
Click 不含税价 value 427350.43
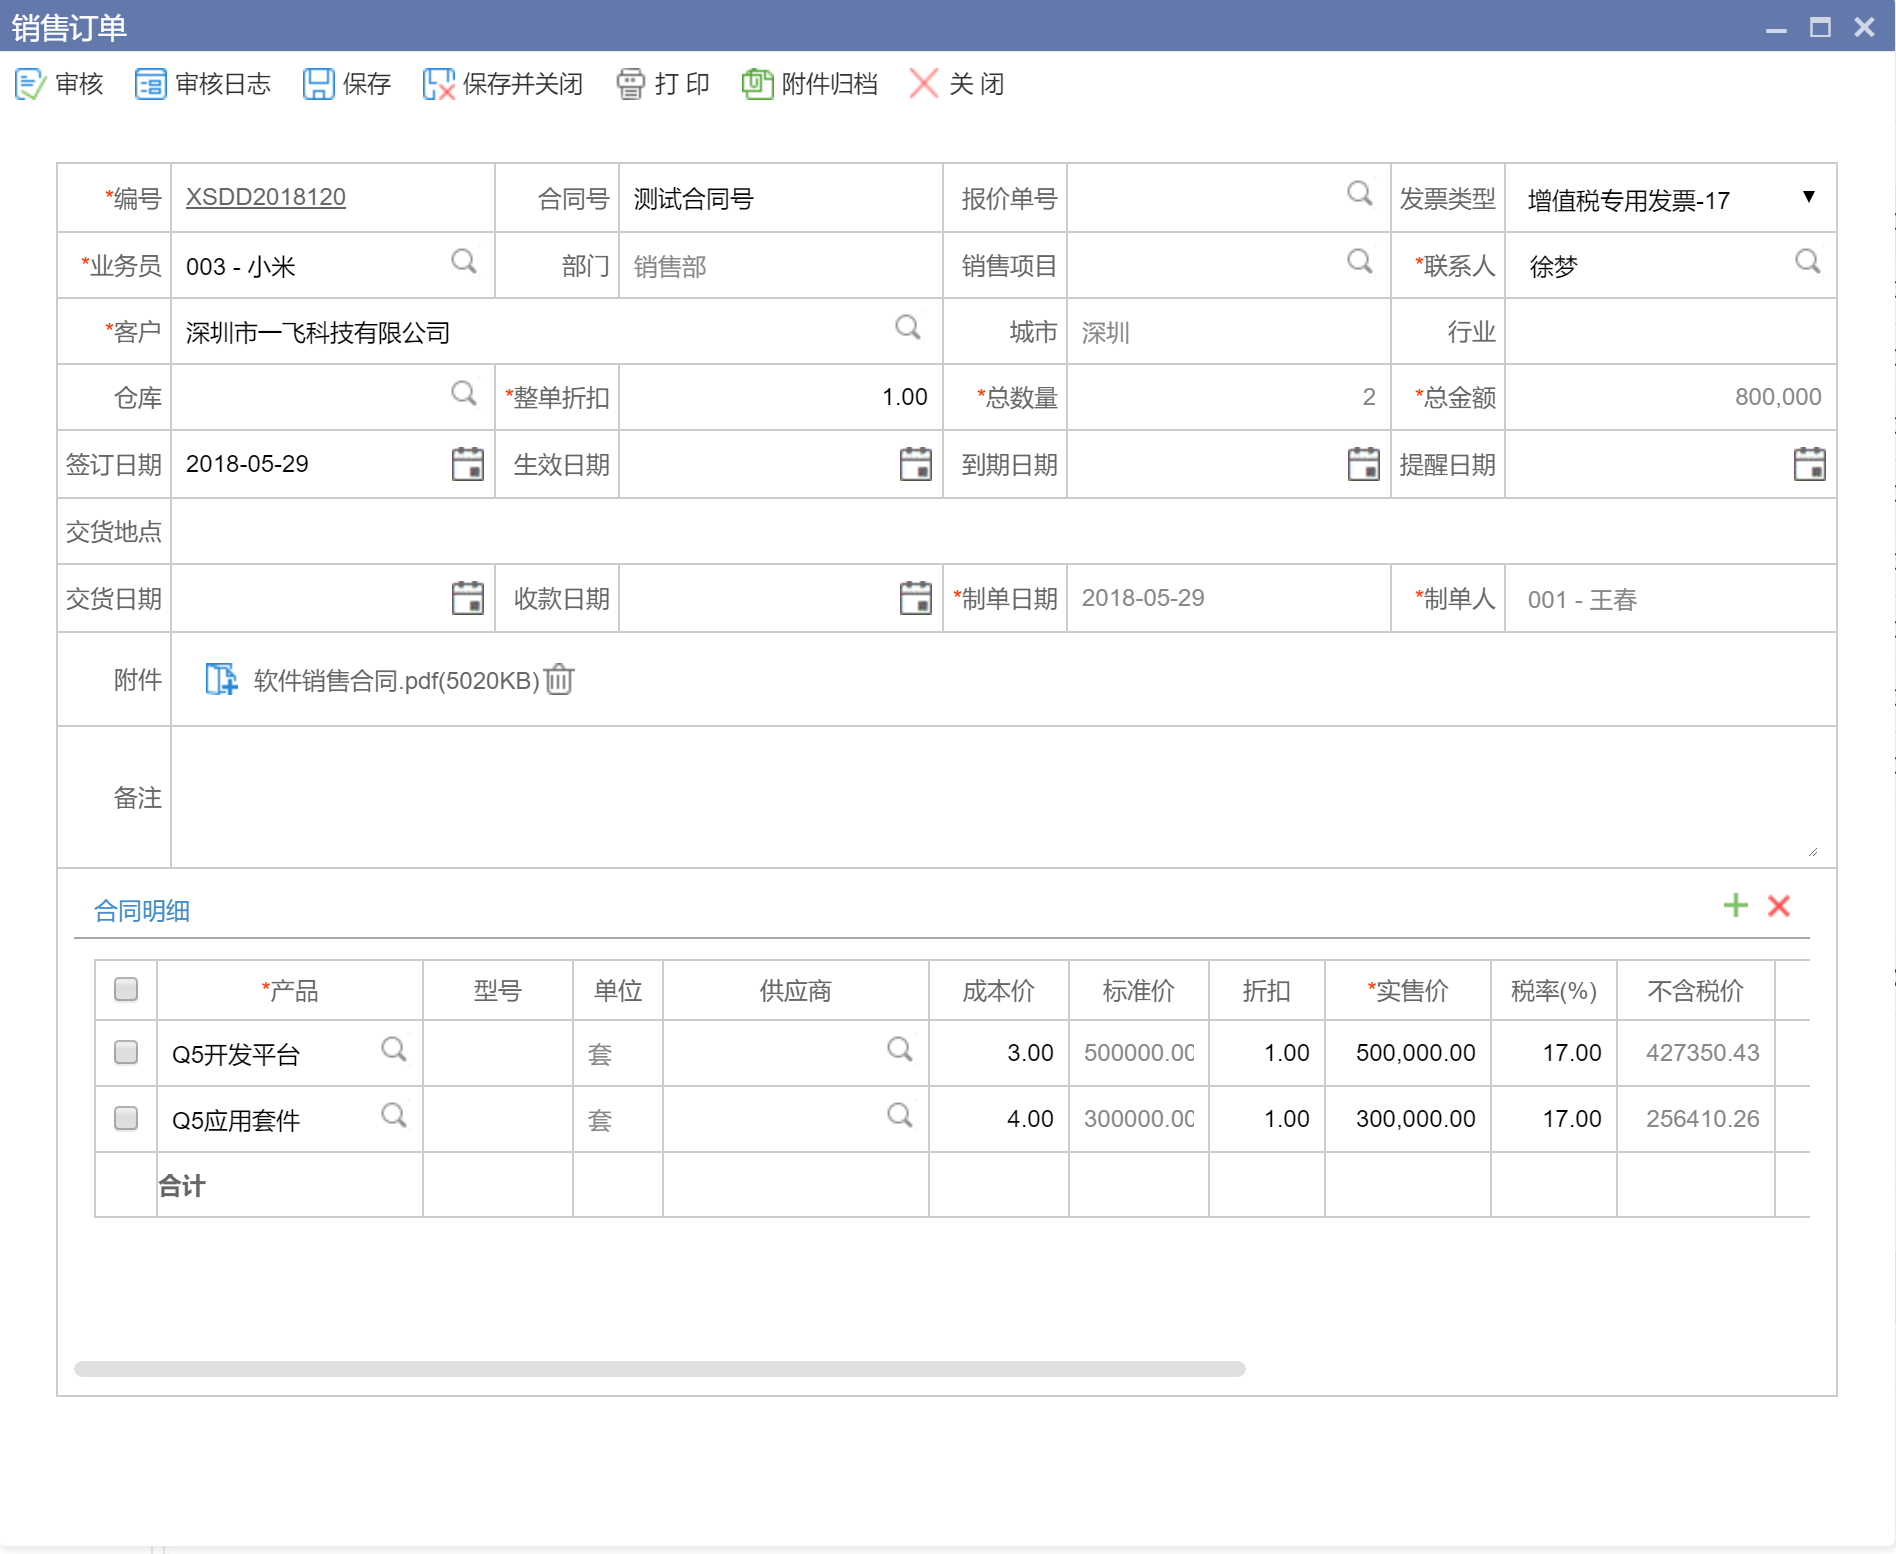(x=1702, y=1053)
